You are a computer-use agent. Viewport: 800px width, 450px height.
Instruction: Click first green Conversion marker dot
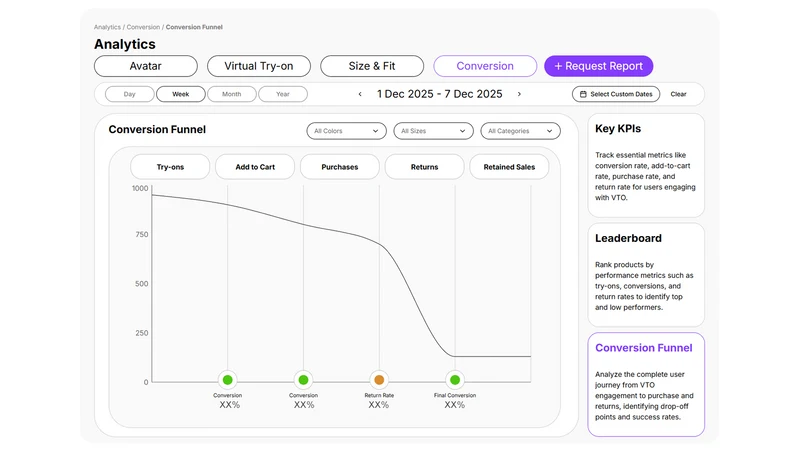228,380
